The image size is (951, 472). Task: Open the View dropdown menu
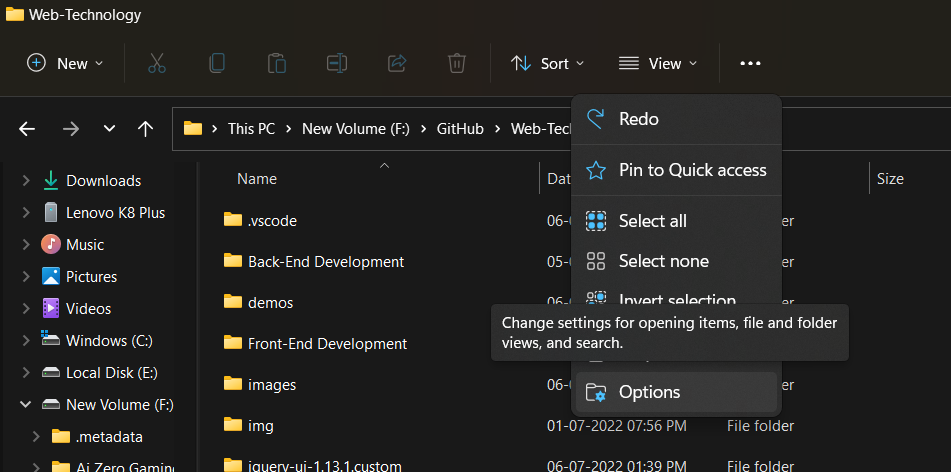coord(657,63)
